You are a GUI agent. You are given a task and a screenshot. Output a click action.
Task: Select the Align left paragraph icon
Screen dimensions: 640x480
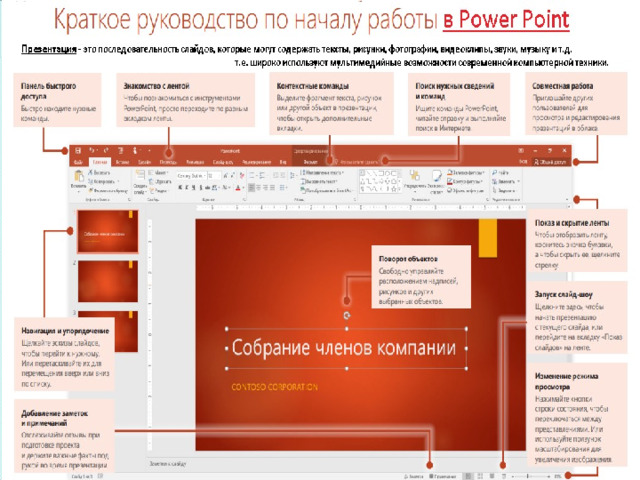pos(252,187)
